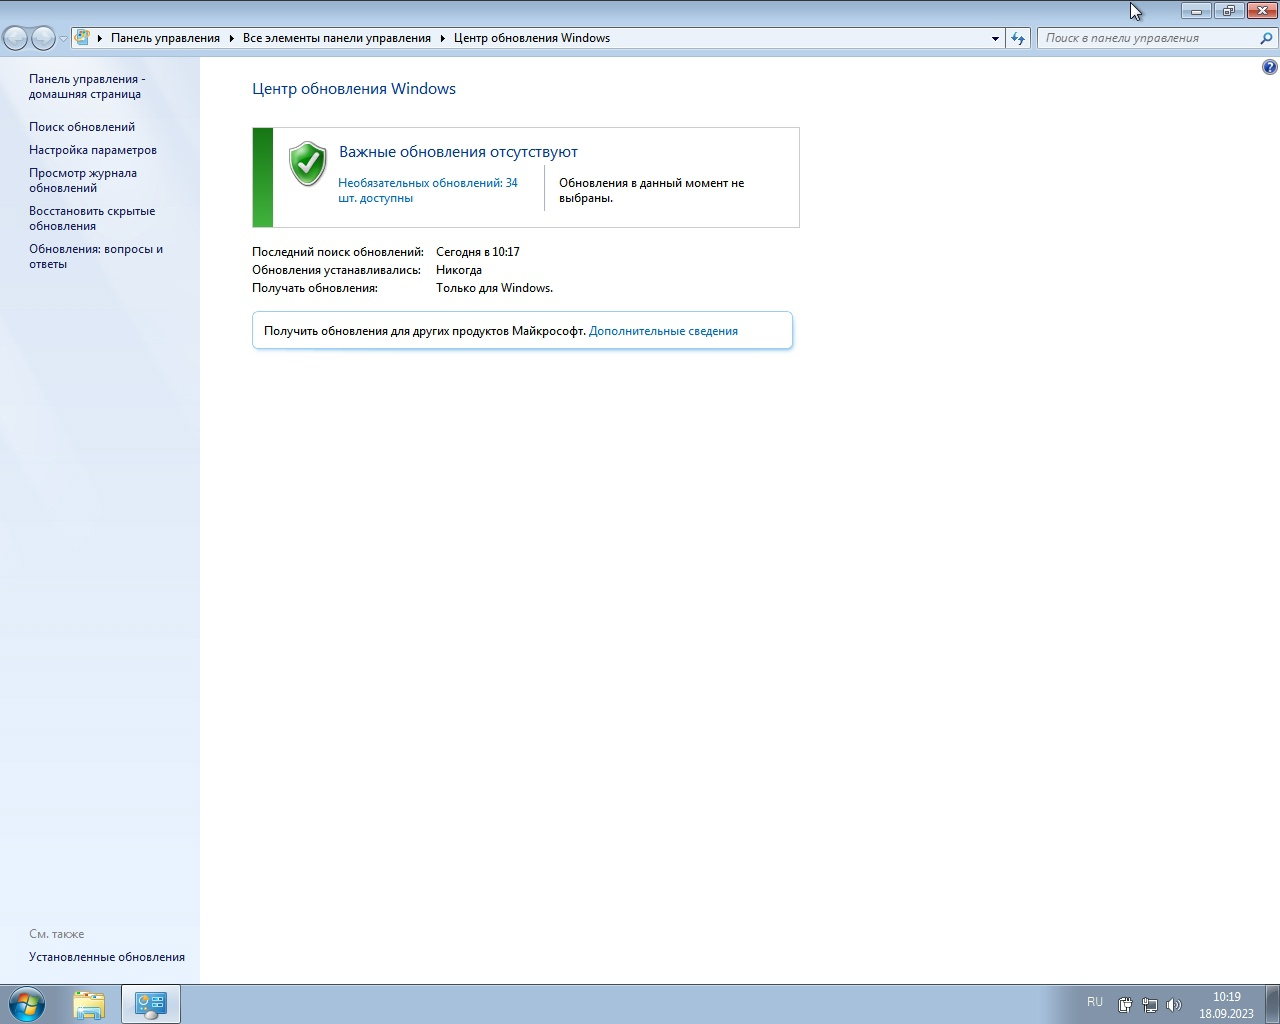Select 'Центр обновления Windows' breadcrumb
This screenshot has height=1024, width=1280.
pyautogui.click(x=532, y=38)
